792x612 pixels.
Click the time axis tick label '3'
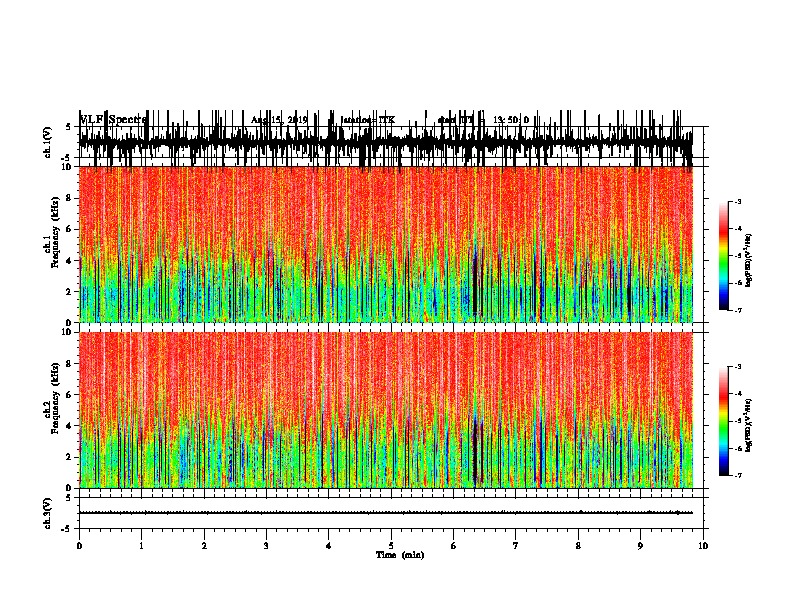tap(266, 546)
